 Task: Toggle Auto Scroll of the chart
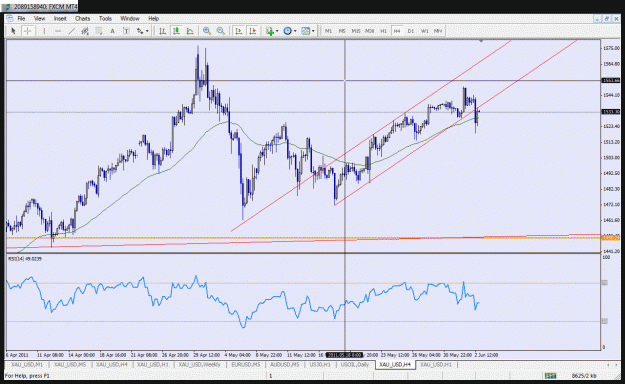[x=238, y=31]
